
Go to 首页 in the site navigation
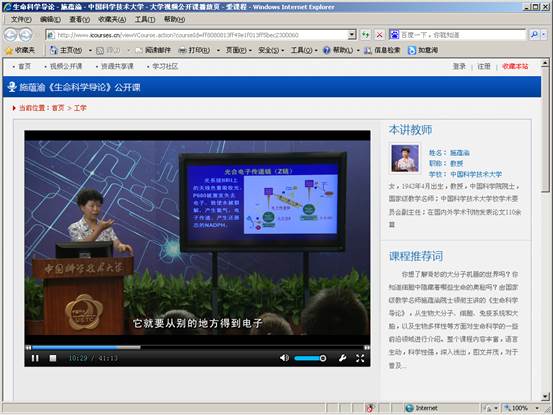24,66
